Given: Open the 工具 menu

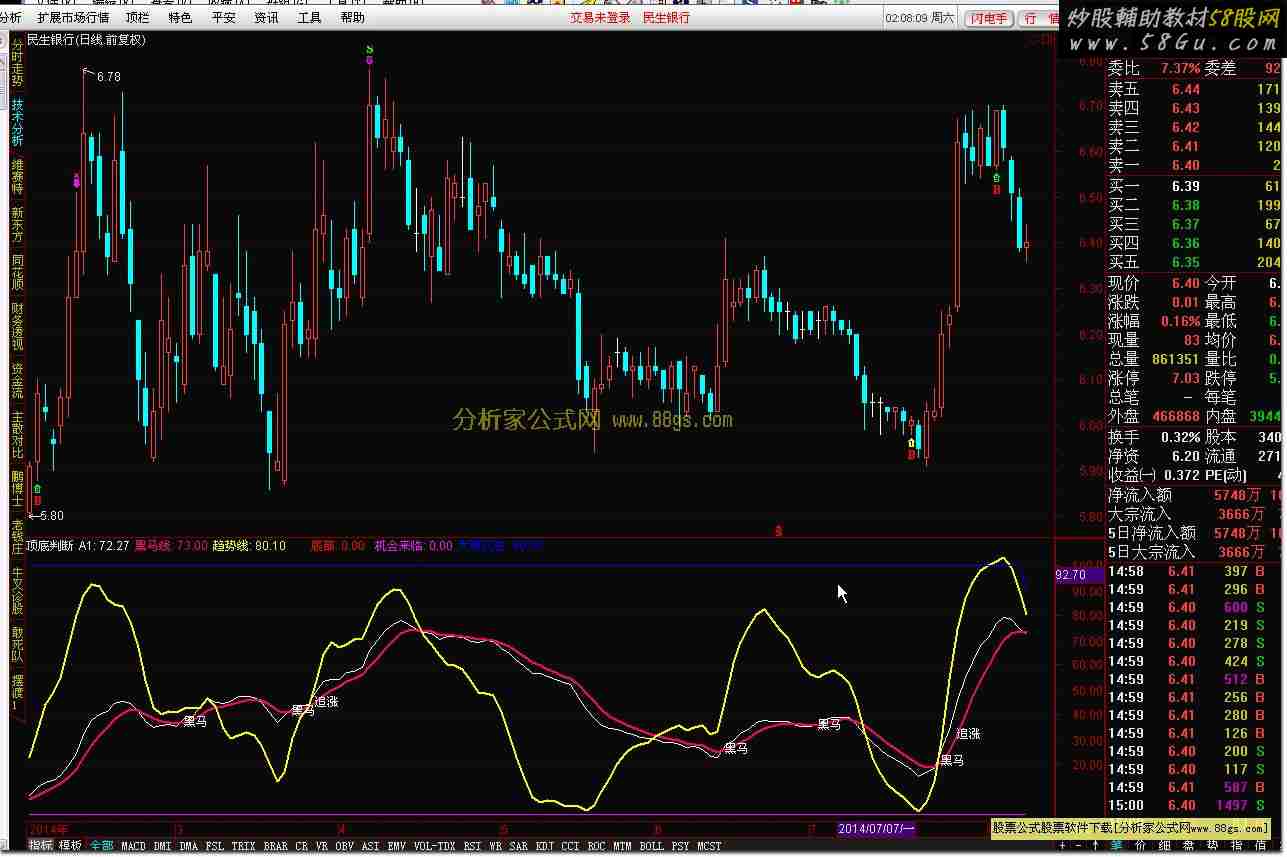Looking at the screenshot, I should point(309,18).
